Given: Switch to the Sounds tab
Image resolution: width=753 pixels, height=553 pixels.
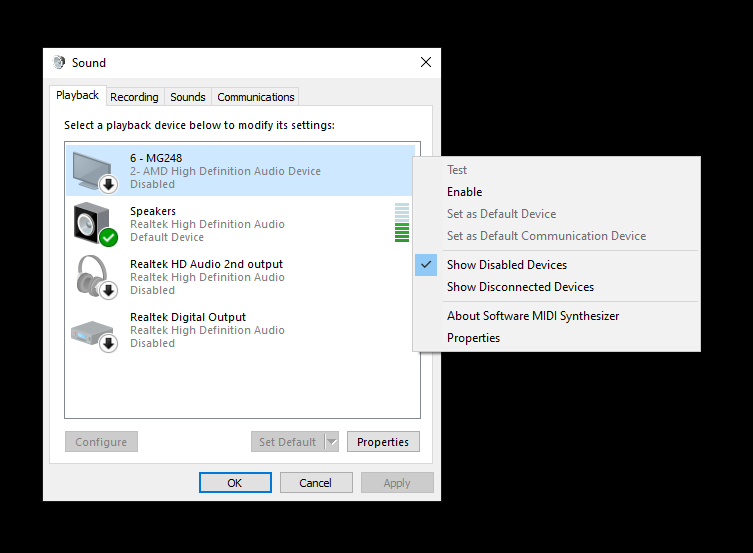Looking at the screenshot, I should (x=188, y=97).
